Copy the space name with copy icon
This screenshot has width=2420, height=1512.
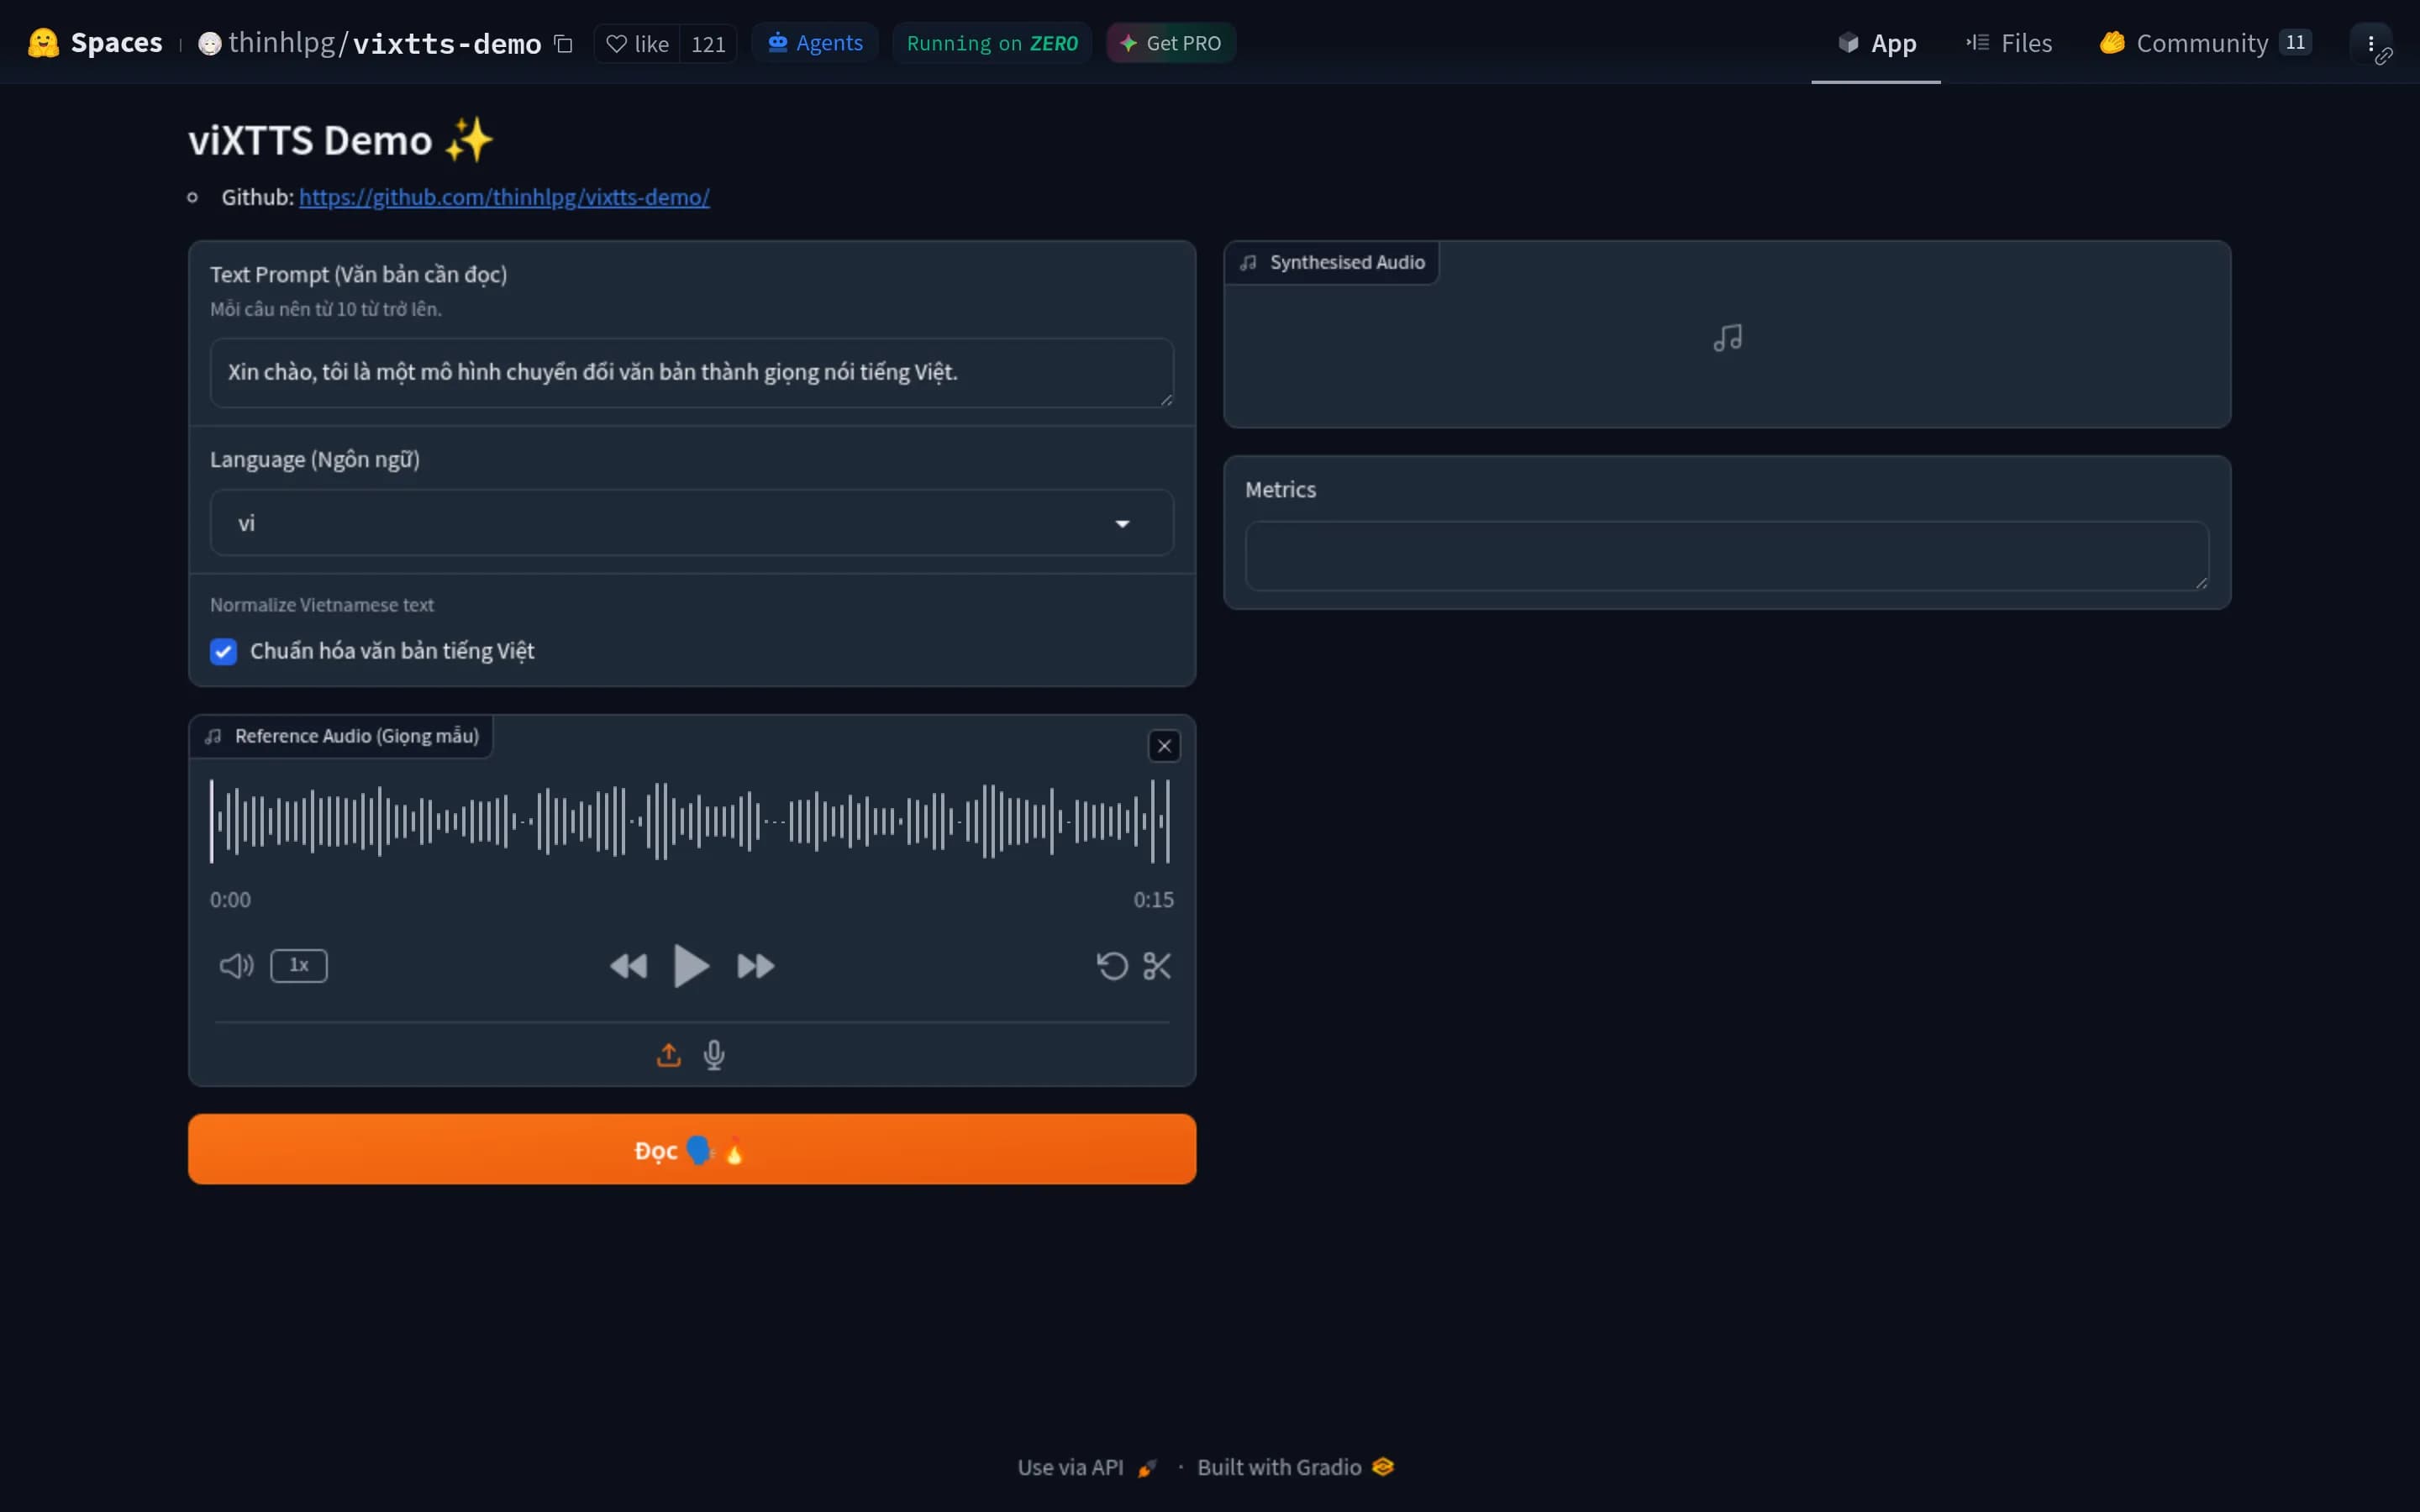point(563,44)
